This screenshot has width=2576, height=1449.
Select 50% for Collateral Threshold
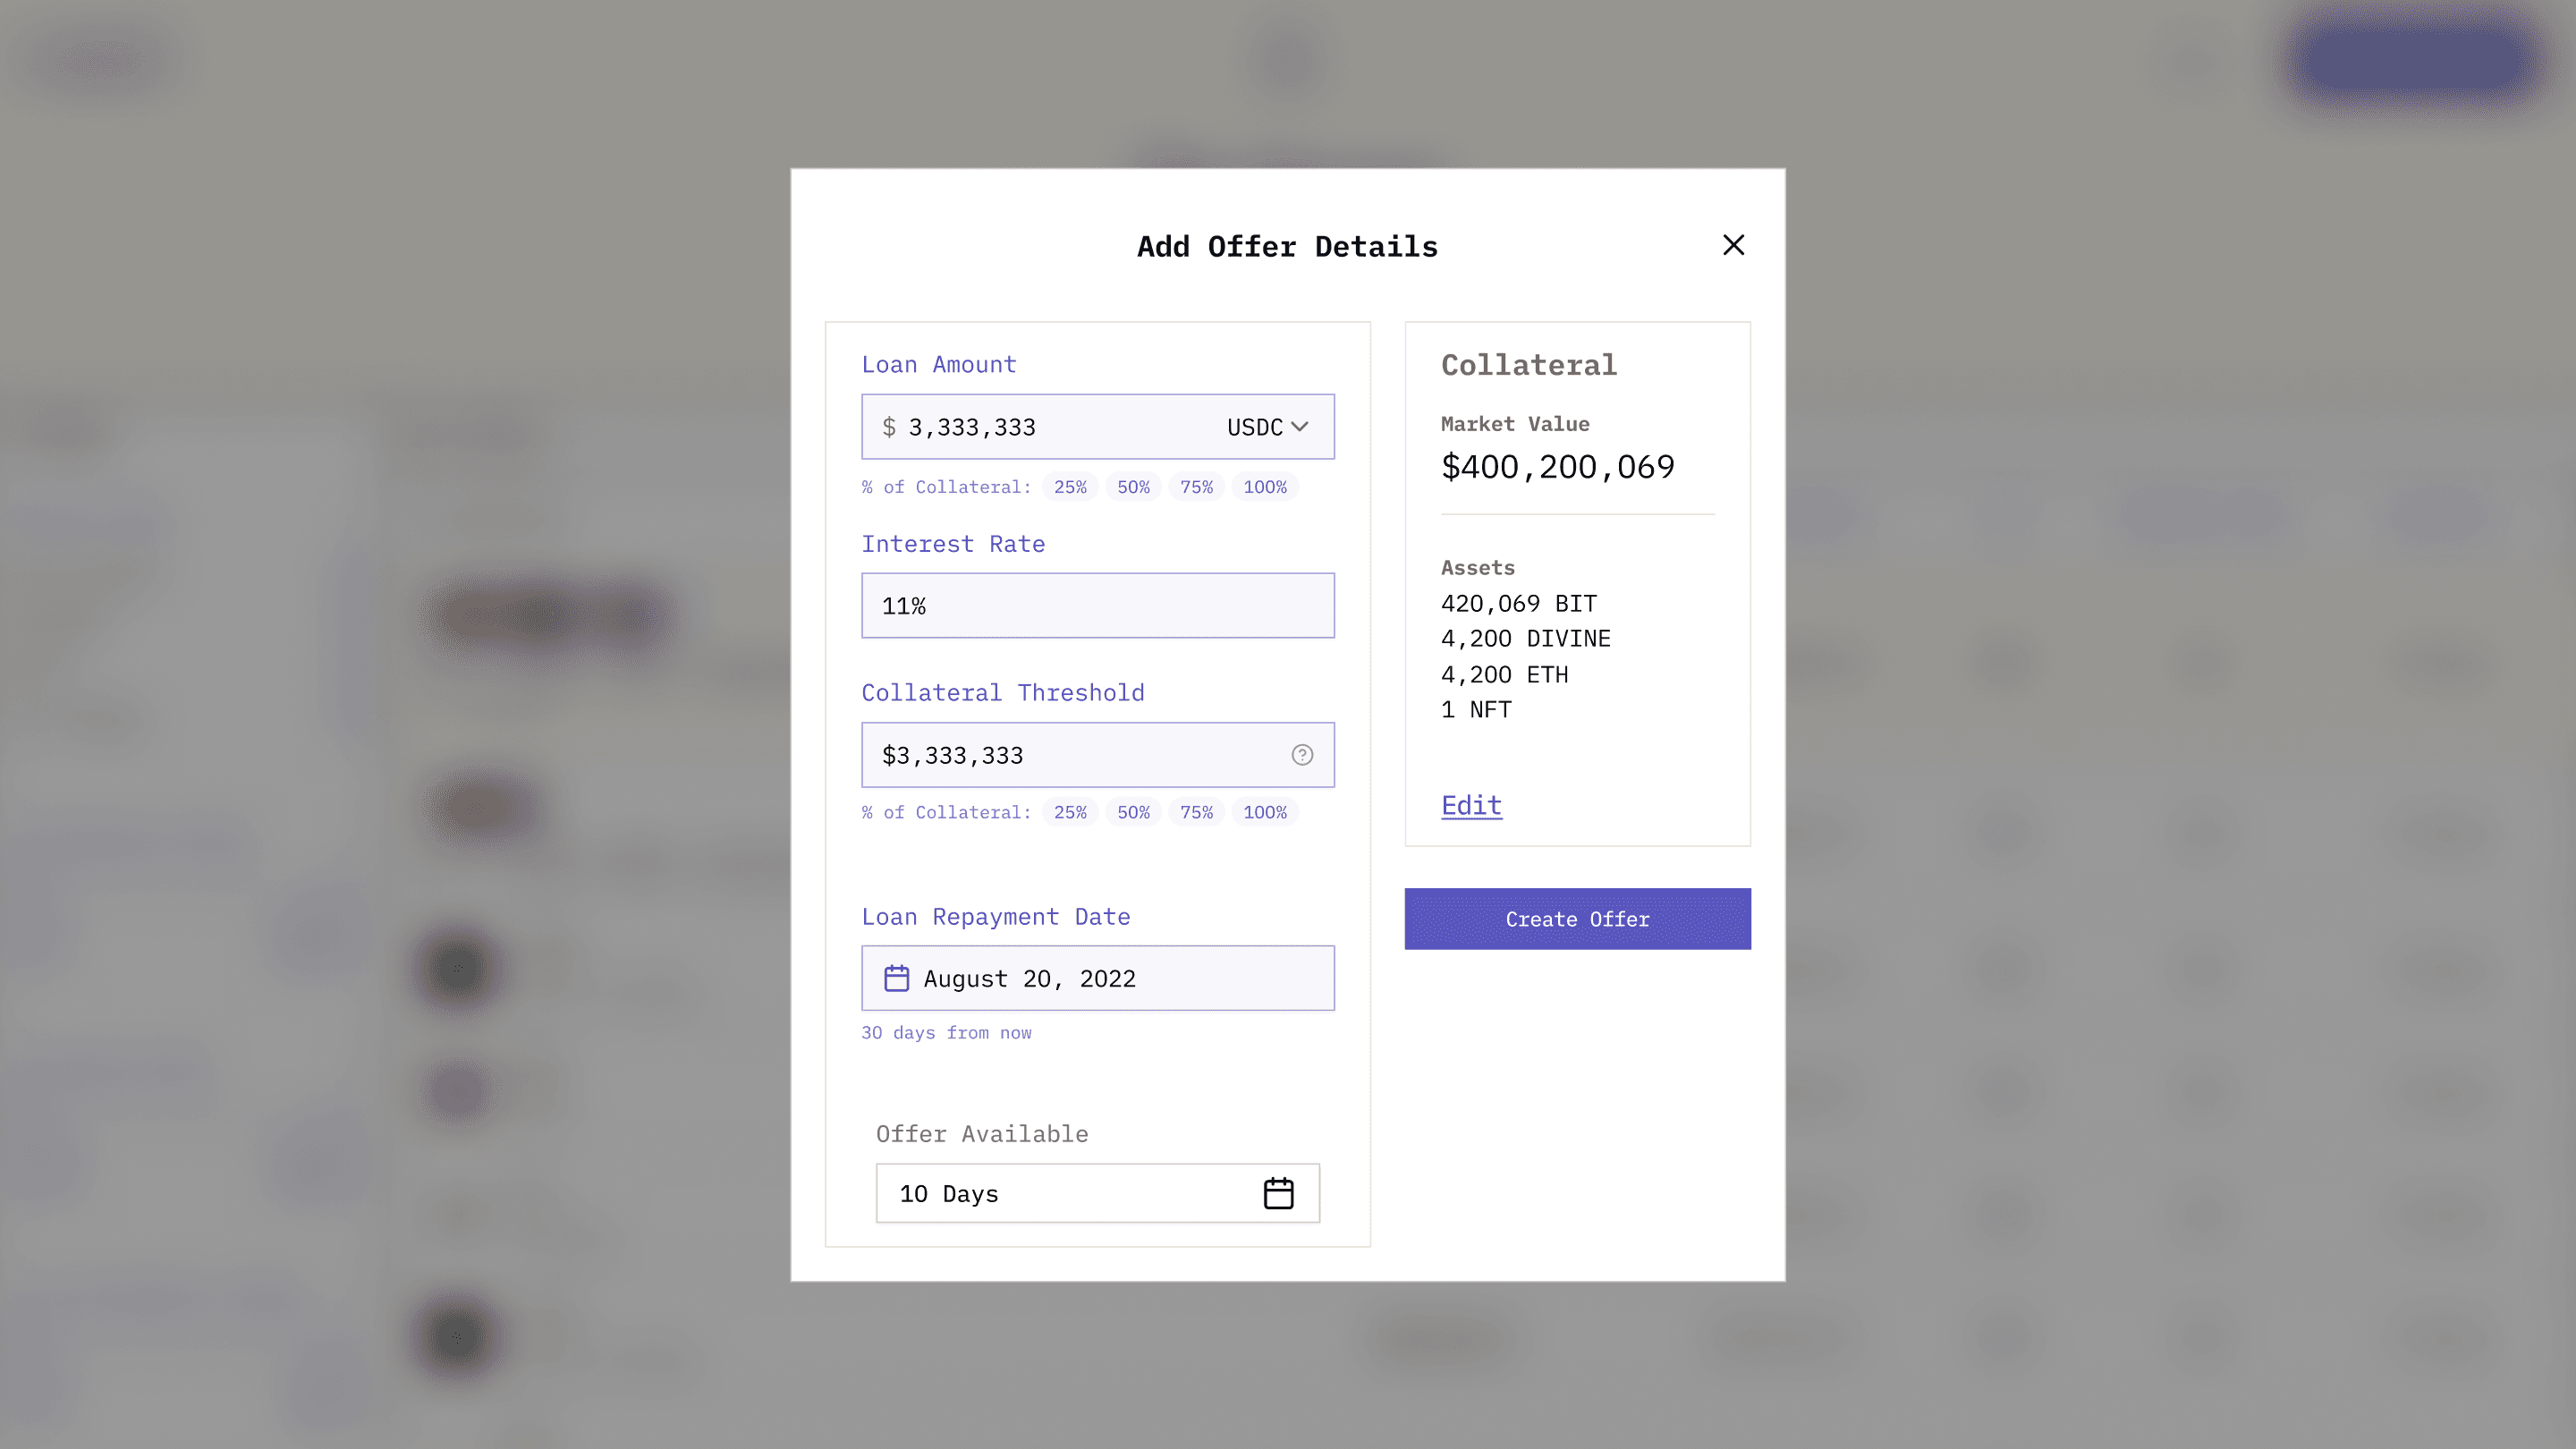click(x=1133, y=812)
